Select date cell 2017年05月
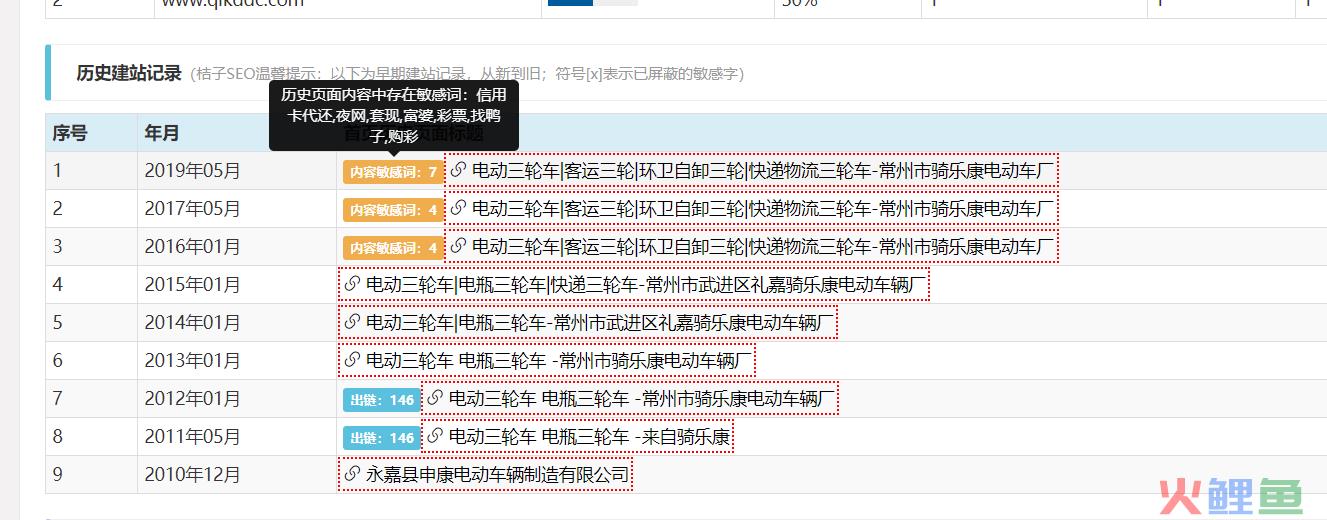 (193, 209)
